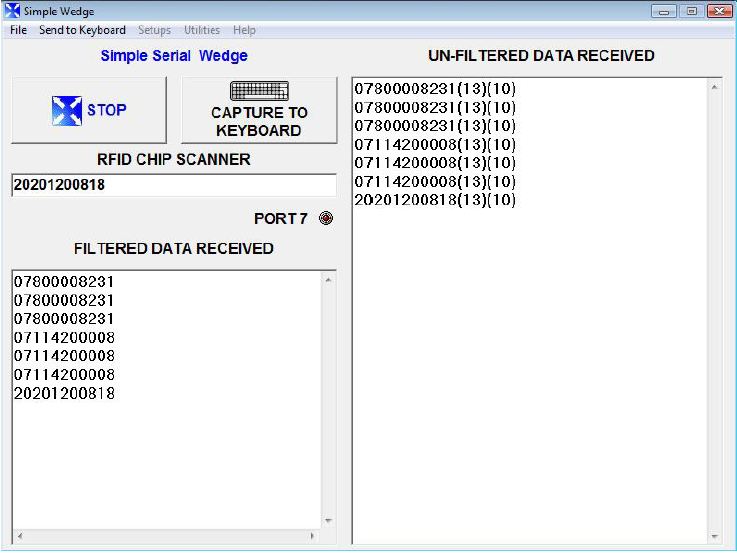Stop the serial wedge with STOP button

pyautogui.click(x=89, y=110)
